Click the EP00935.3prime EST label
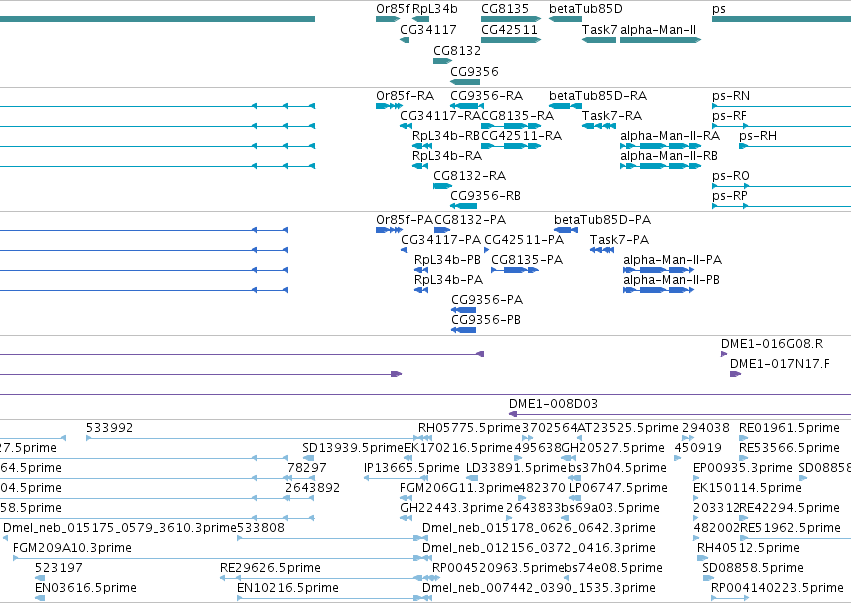 pyautogui.click(x=743, y=468)
